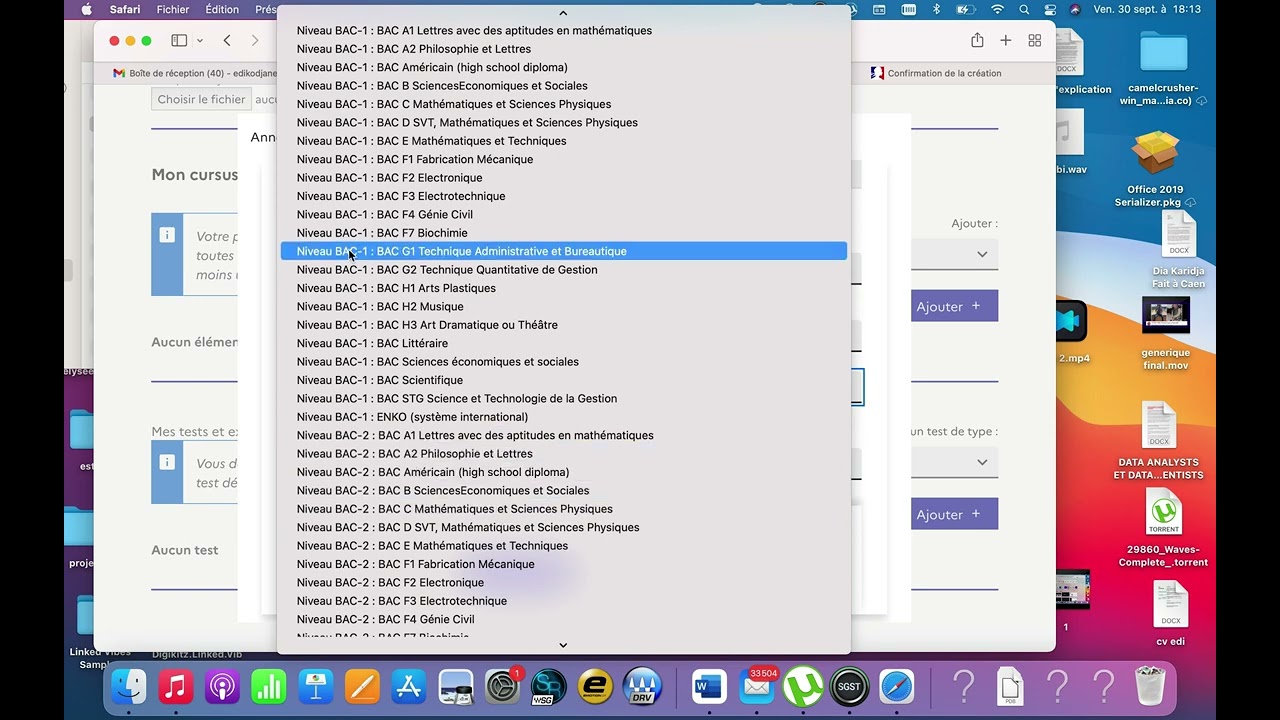1280x720 pixels.
Task: Open a new tab with plus icon
Action: (1006, 40)
